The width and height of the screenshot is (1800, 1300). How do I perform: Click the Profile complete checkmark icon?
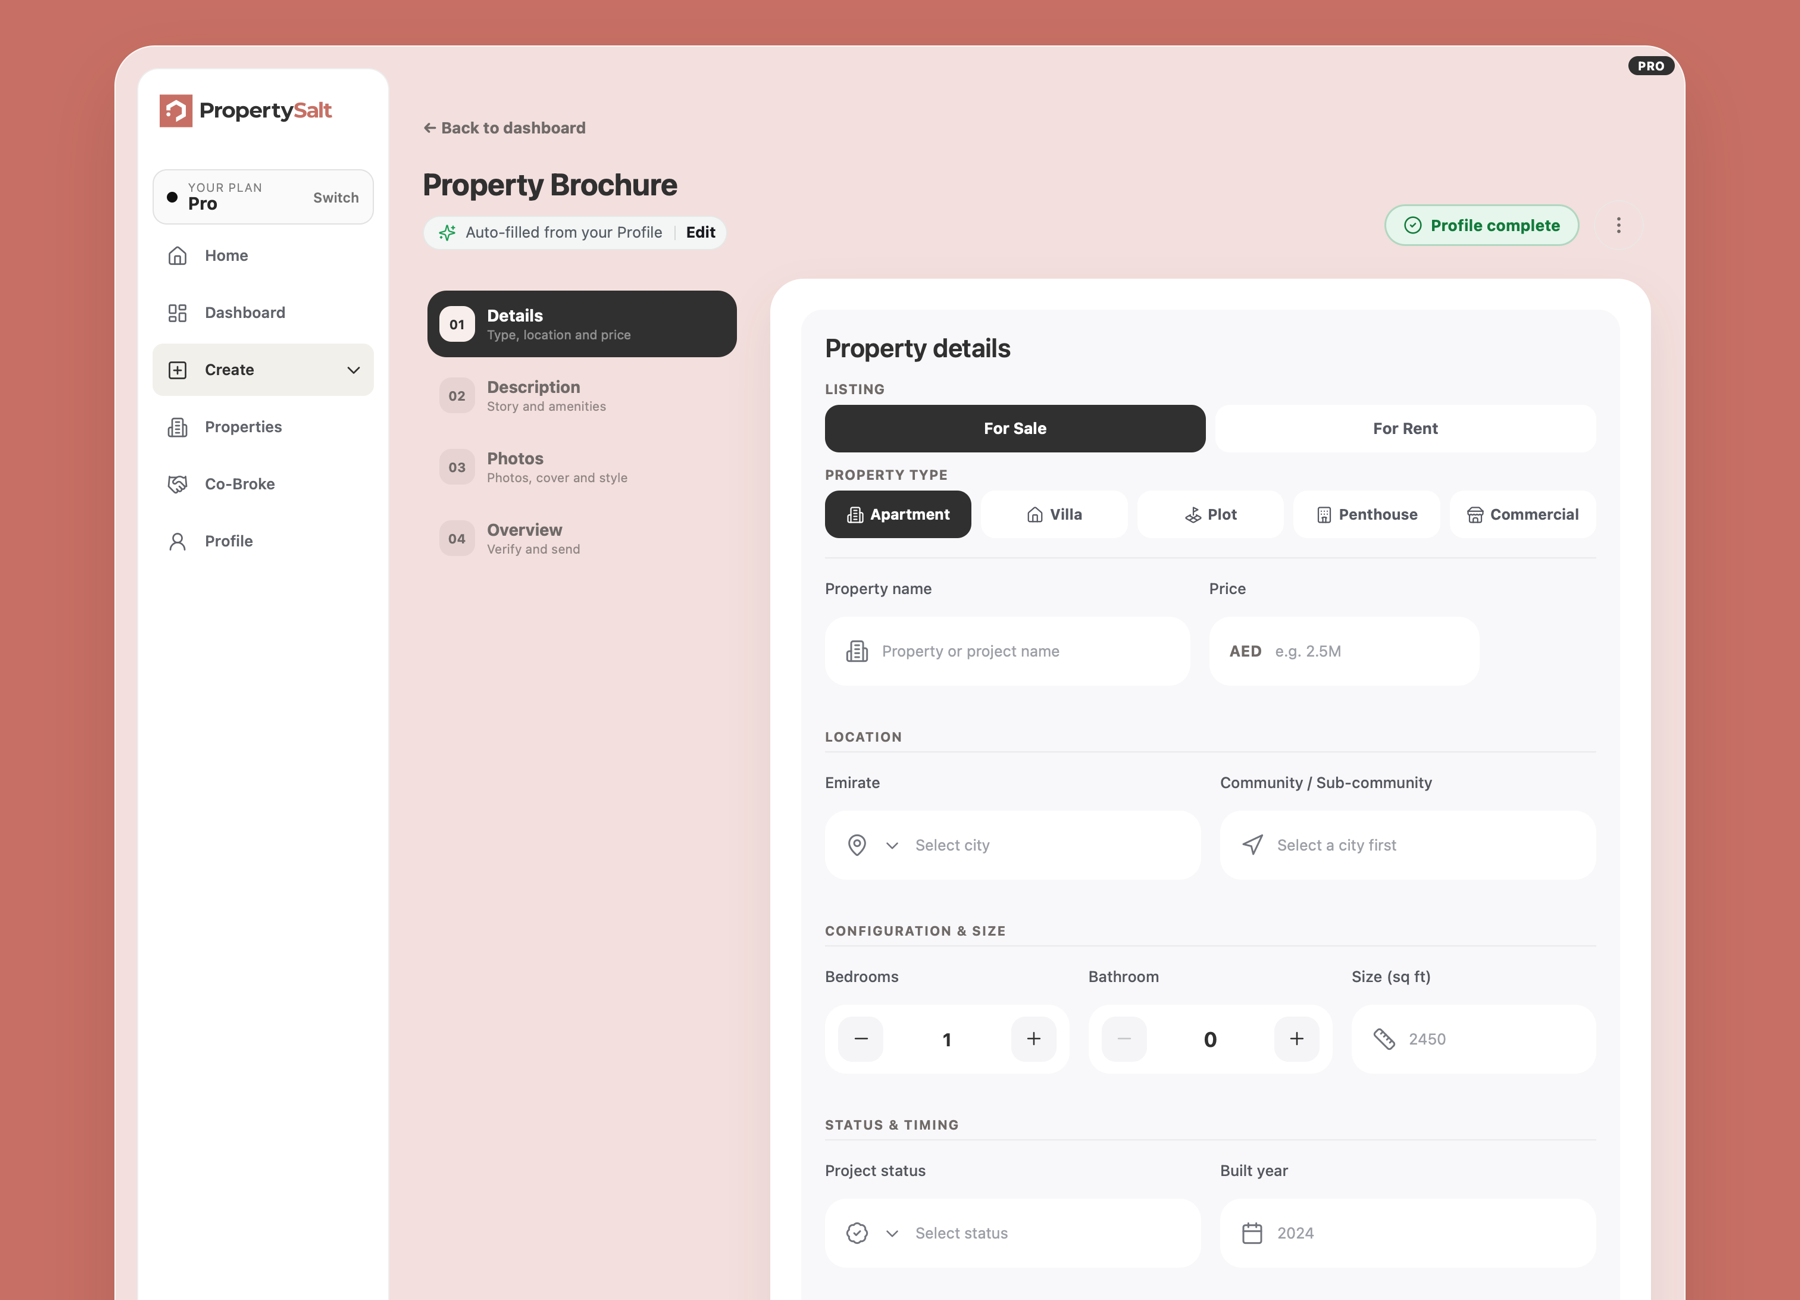pos(1413,226)
